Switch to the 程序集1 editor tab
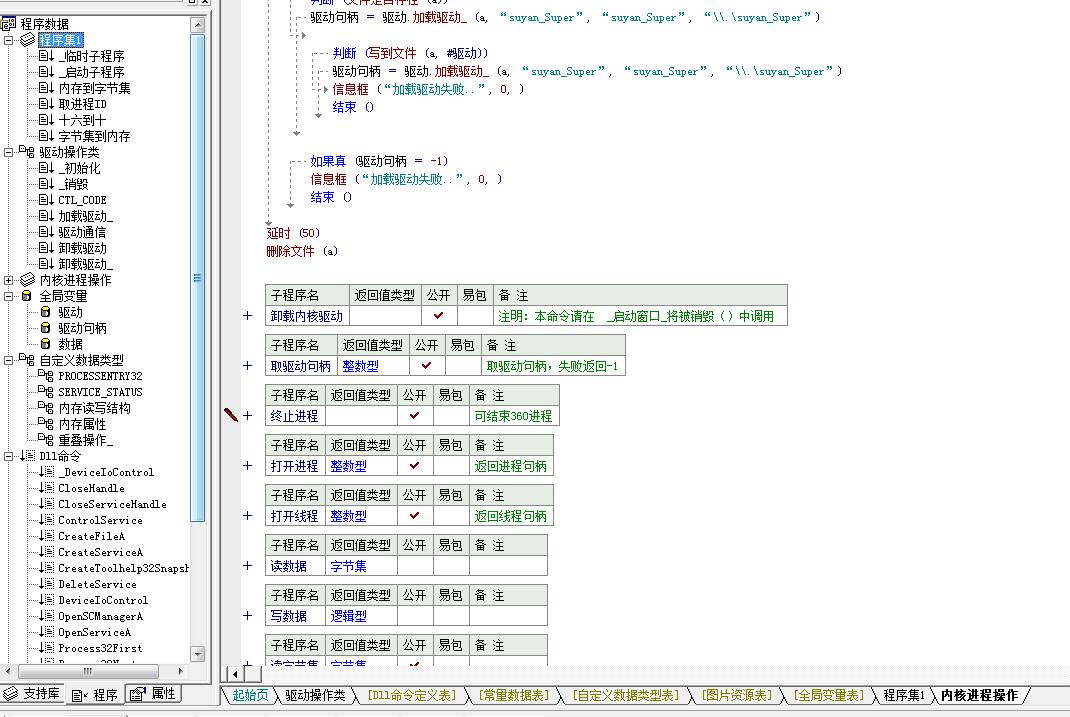The width and height of the screenshot is (1070, 717). coord(903,695)
